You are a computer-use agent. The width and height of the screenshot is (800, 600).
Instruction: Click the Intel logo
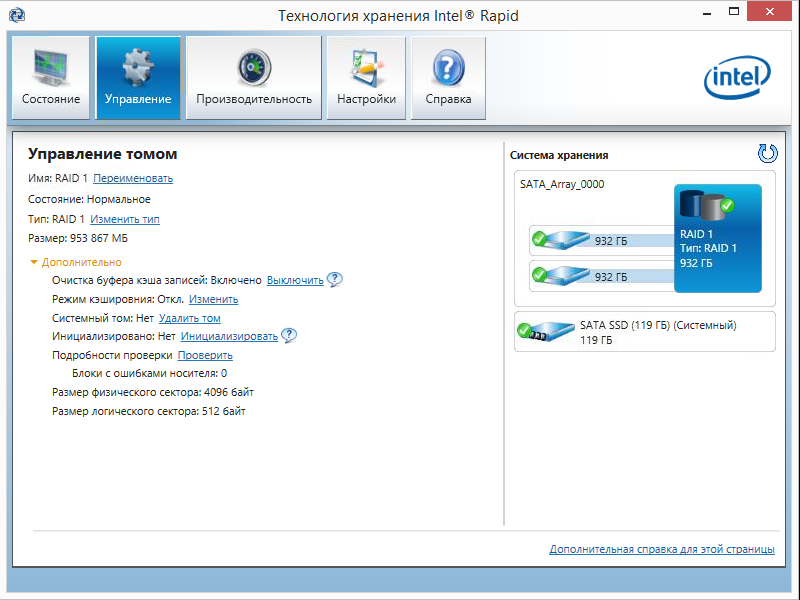coord(737,77)
